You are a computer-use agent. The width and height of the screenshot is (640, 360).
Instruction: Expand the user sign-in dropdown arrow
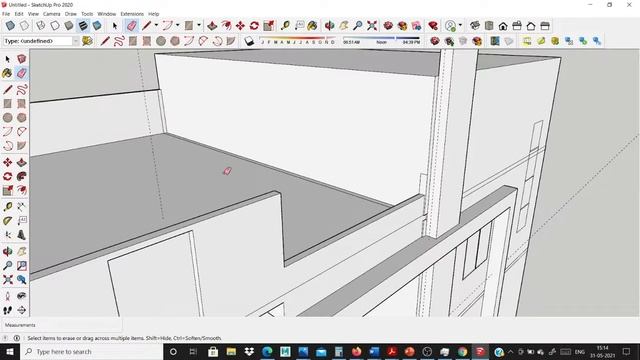pos(460,25)
